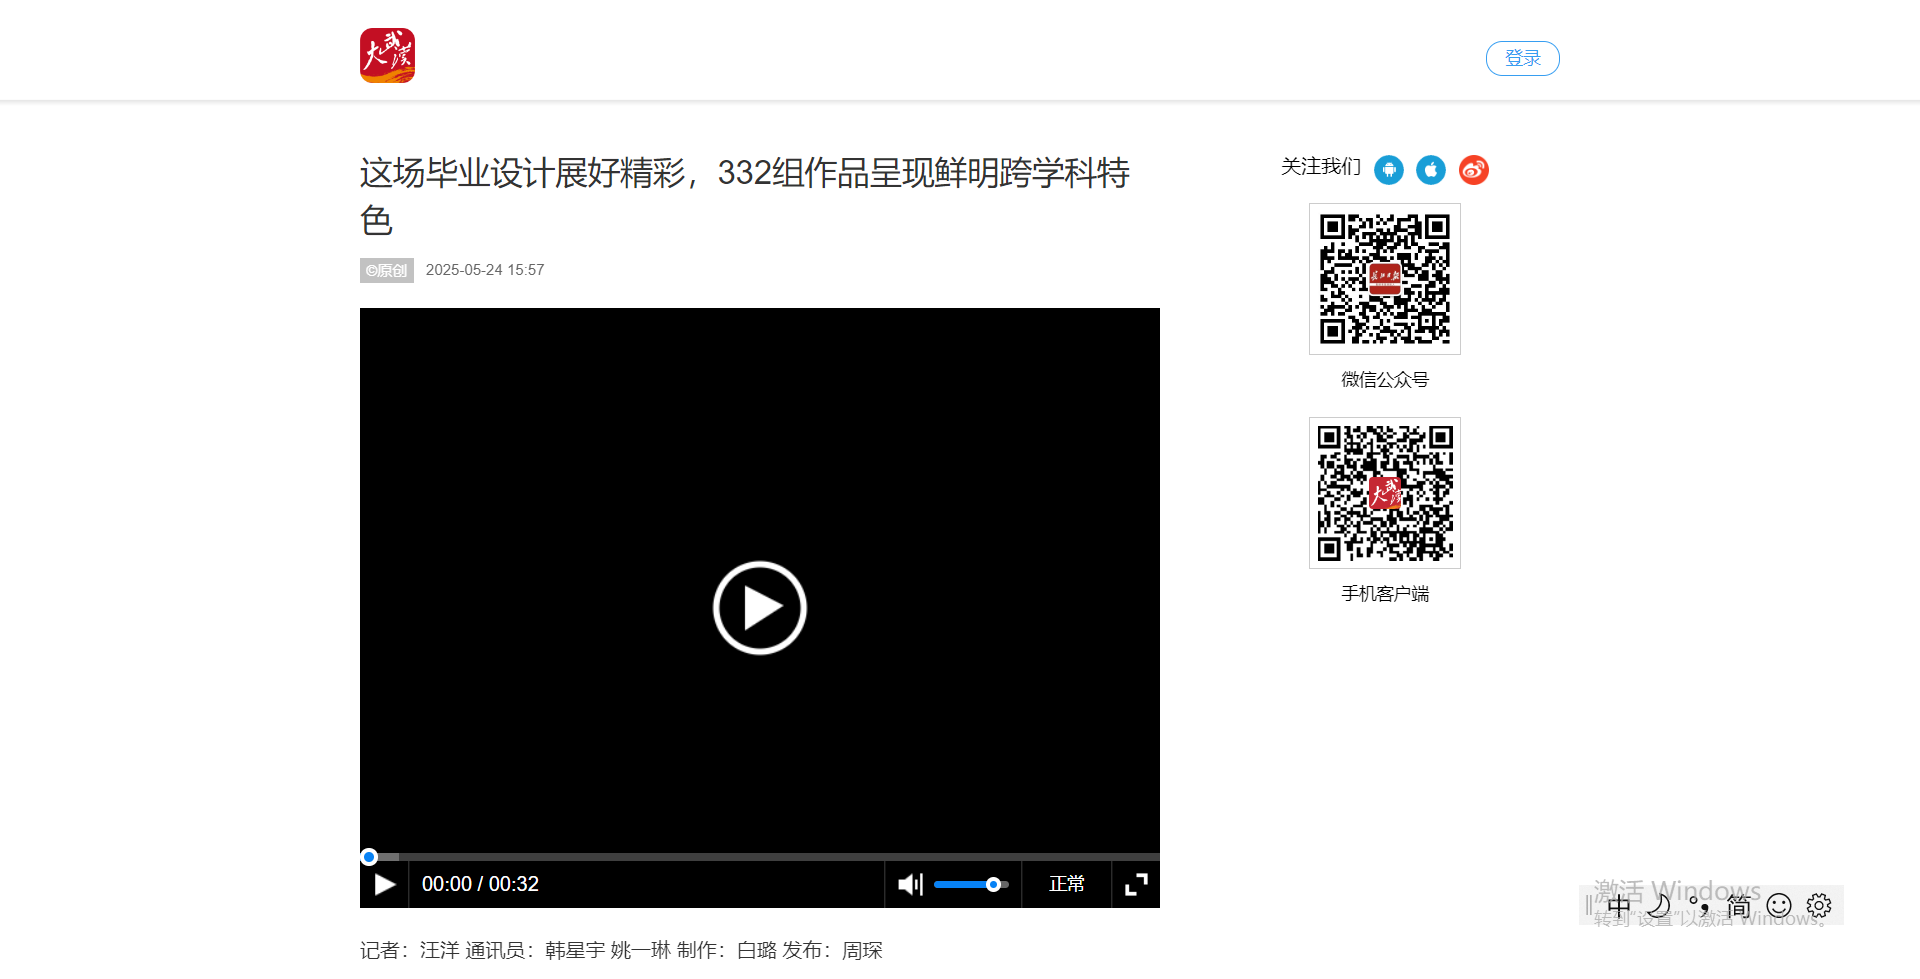
Task: Open the Android app download icon
Action: (1388, 170)
